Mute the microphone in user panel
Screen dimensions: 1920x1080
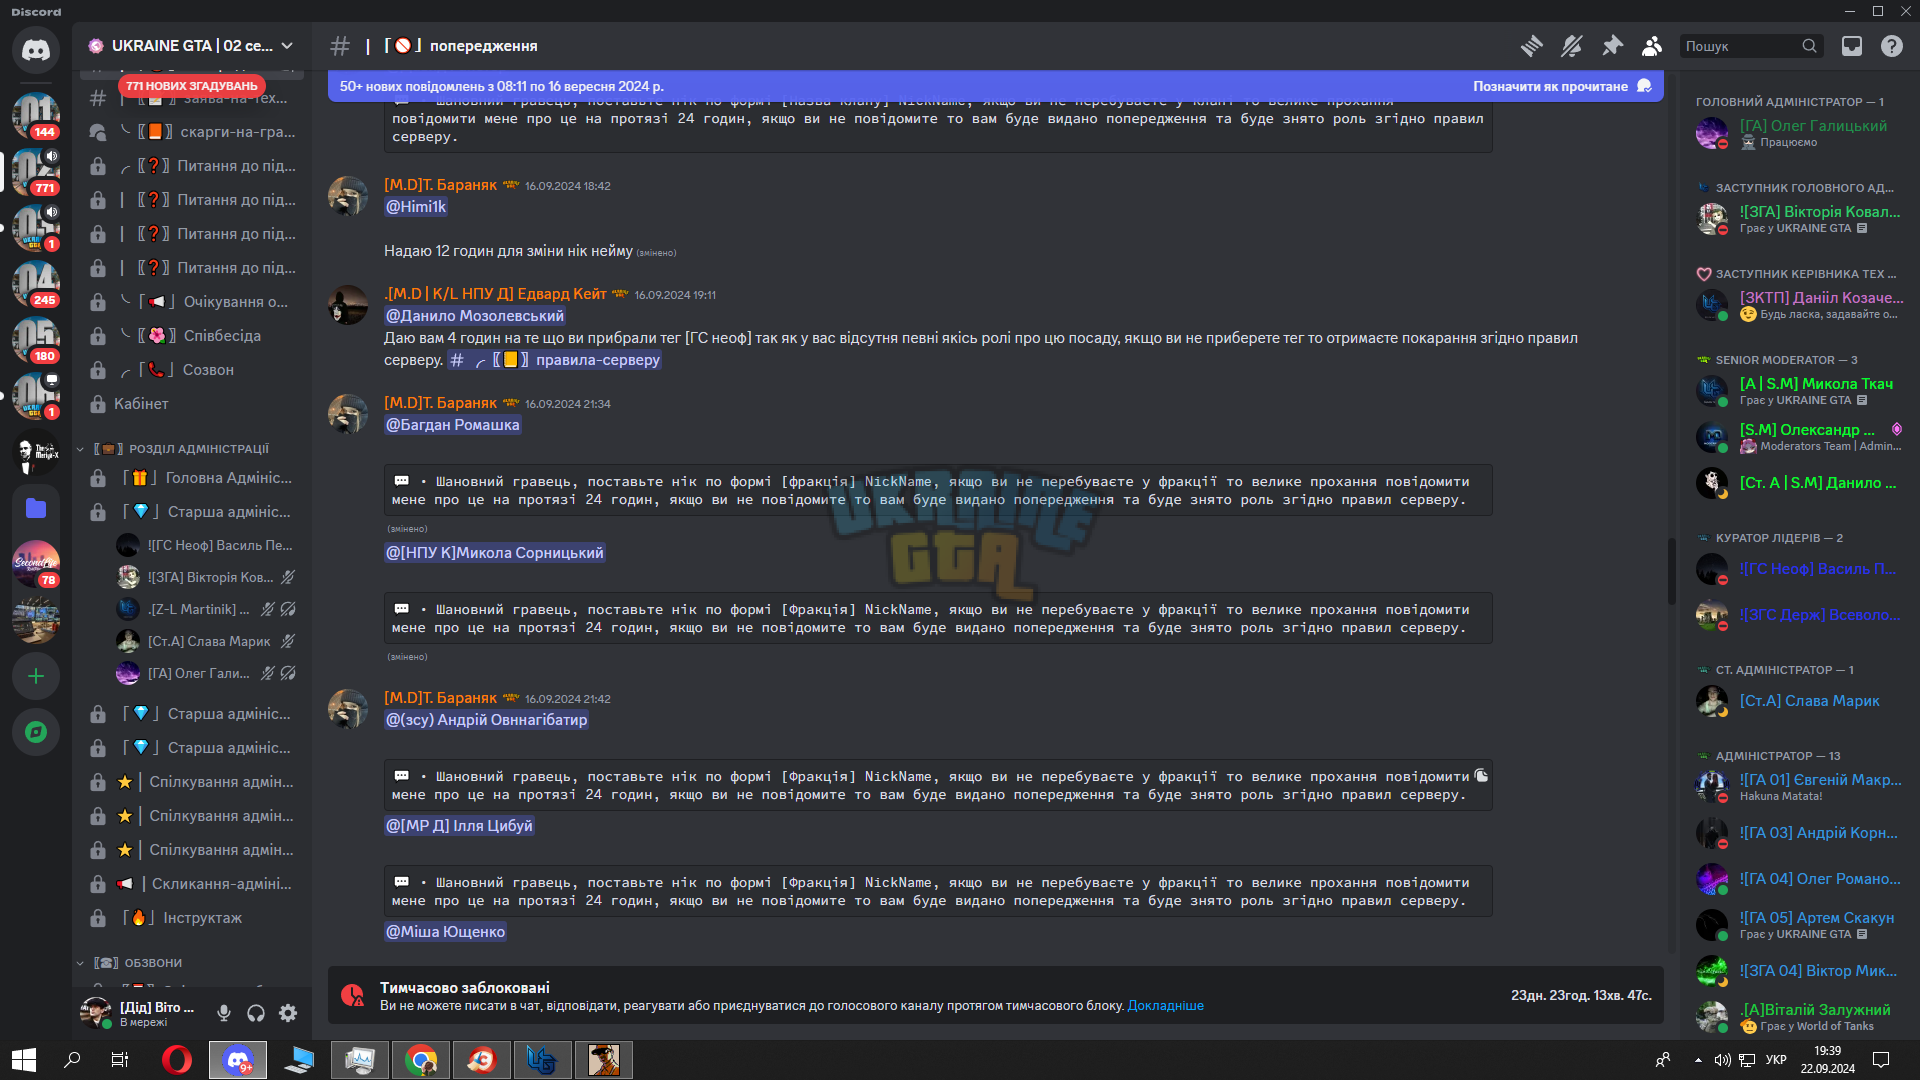pyautogui.click(x=224, y=1013)
